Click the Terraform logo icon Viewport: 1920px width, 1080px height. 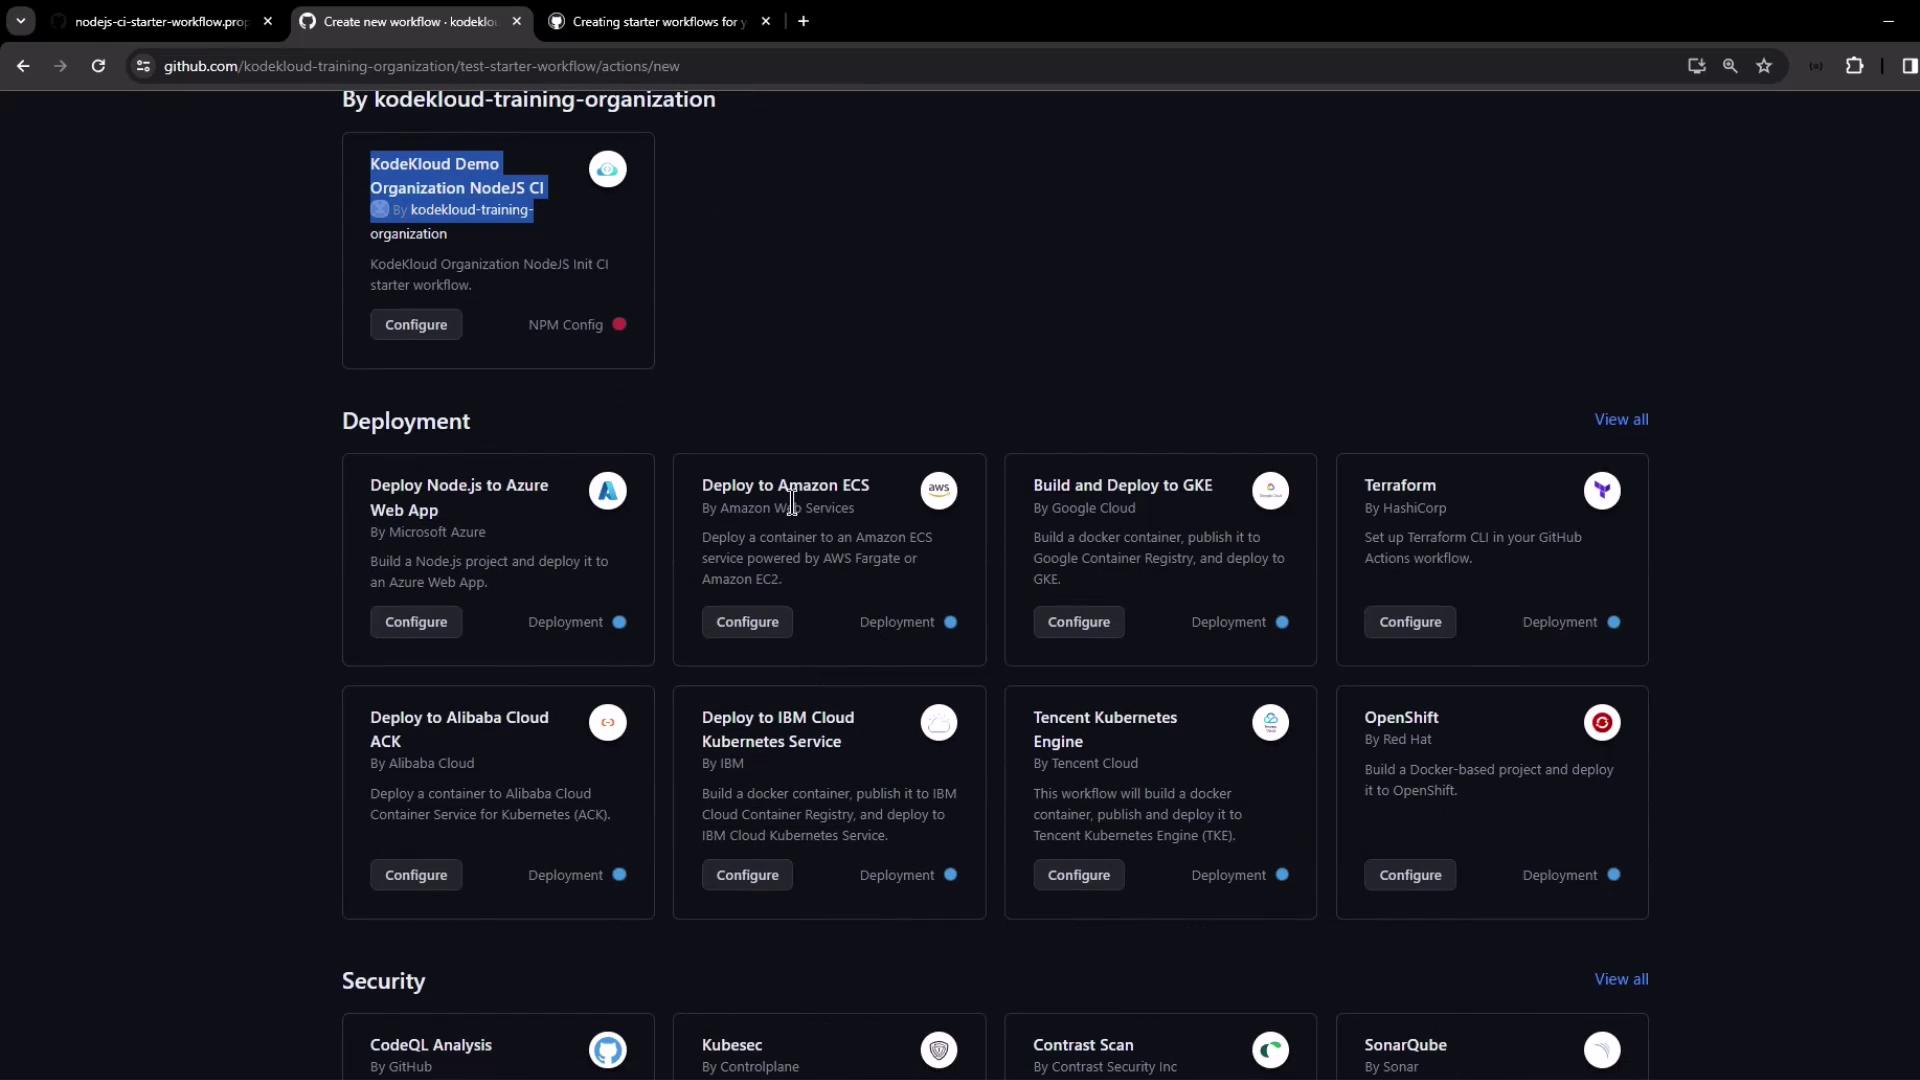click(x=1601, y=491)
